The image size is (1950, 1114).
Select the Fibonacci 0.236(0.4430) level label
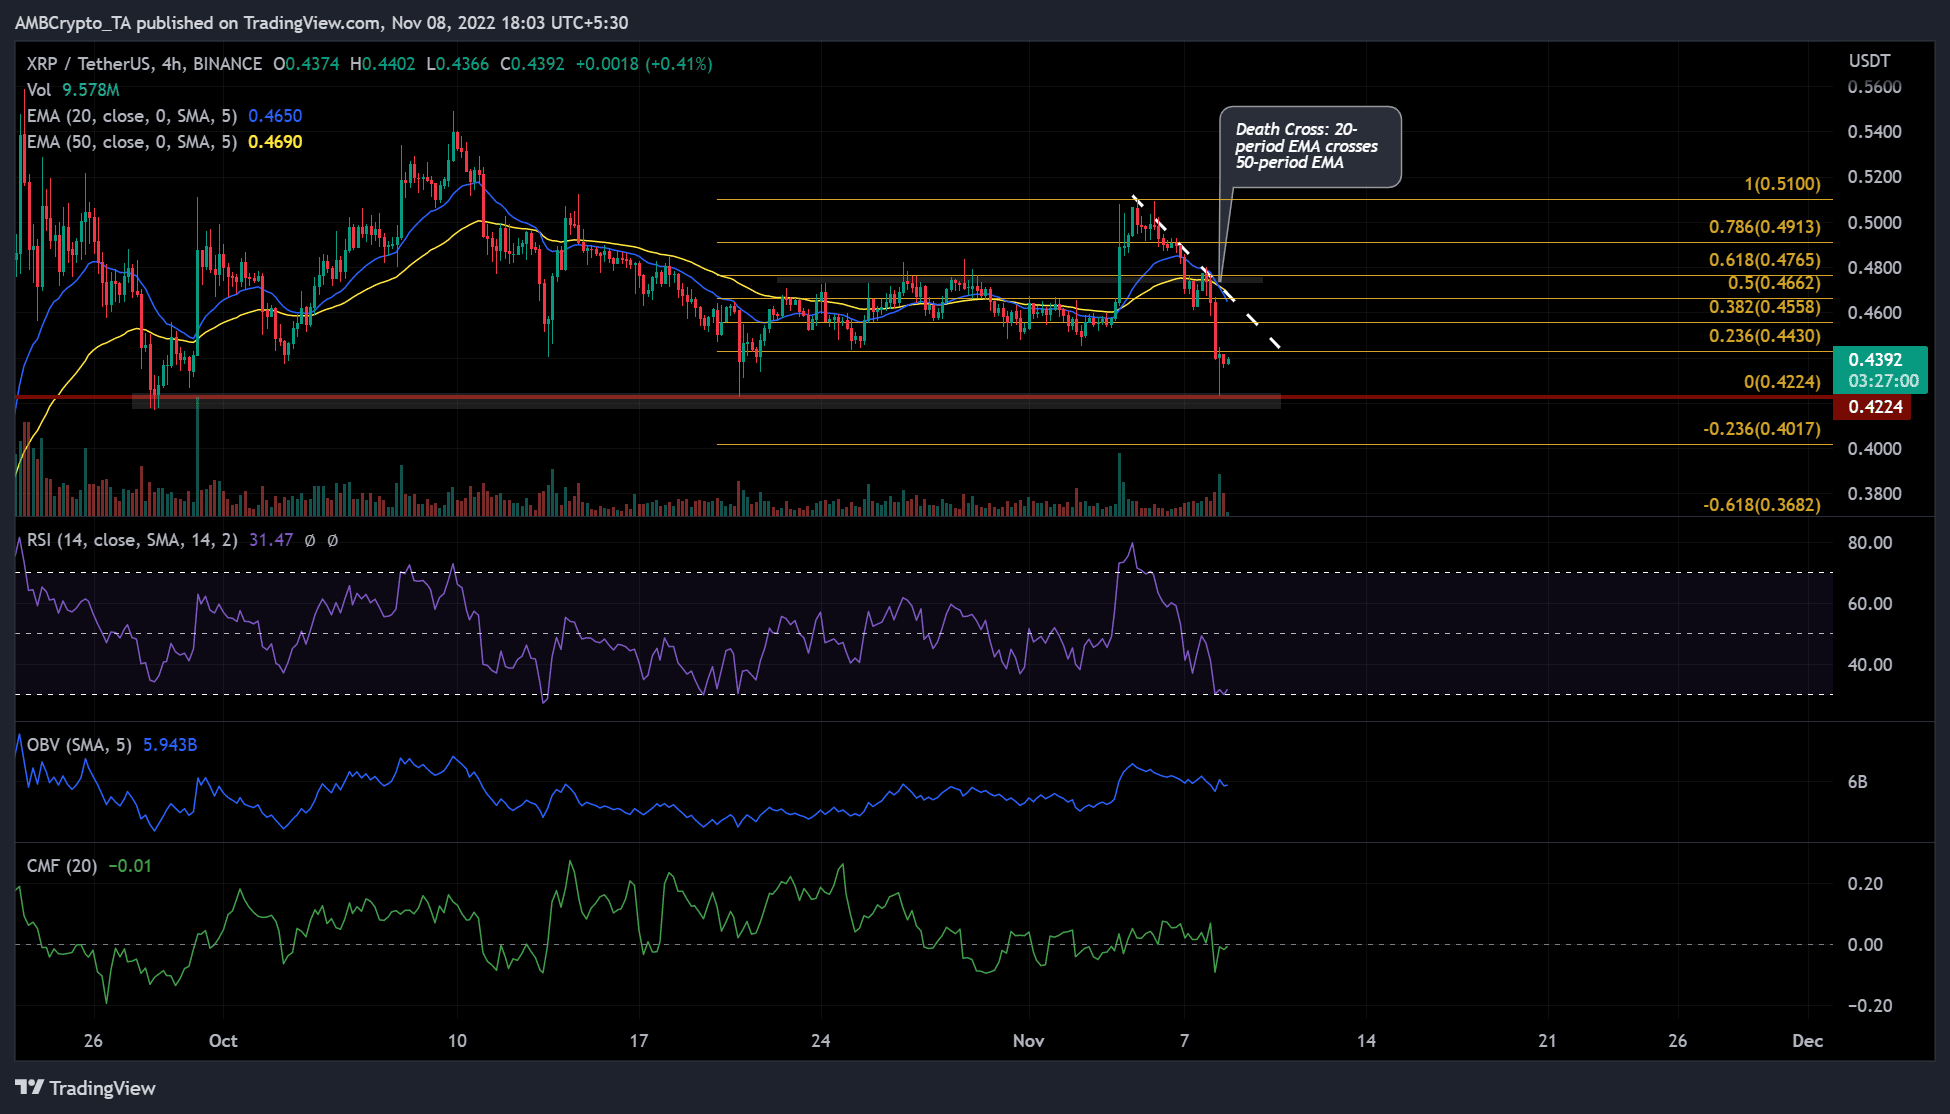[1764, 336]
